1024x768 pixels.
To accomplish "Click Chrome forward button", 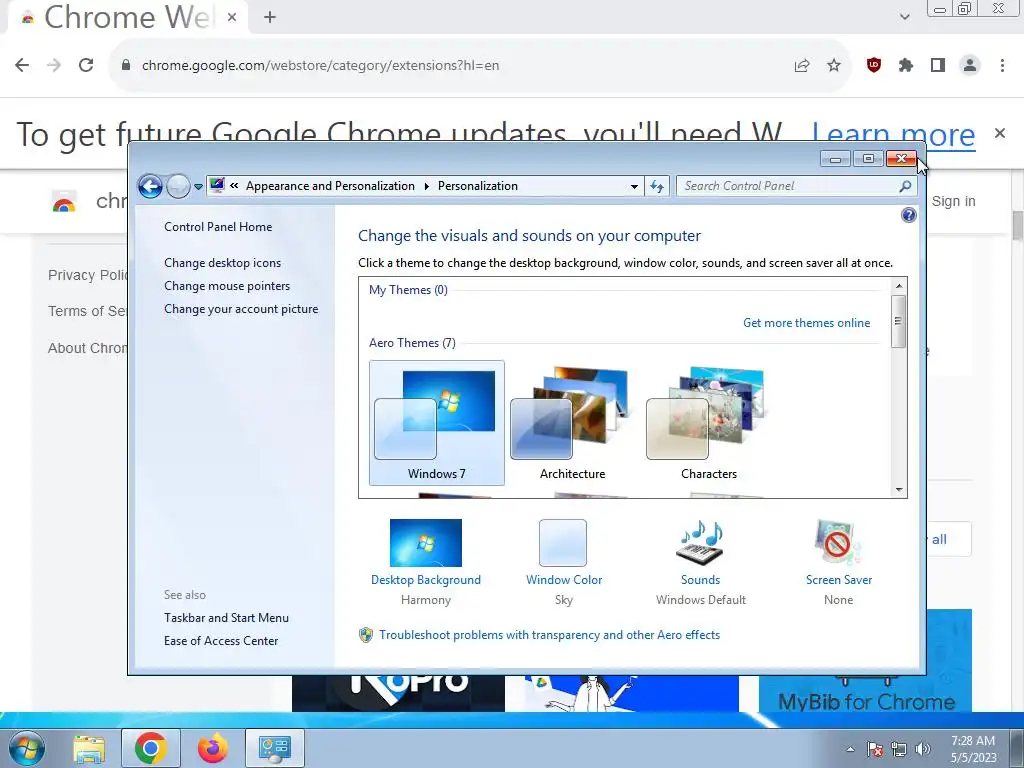I will tap(54, 65).
